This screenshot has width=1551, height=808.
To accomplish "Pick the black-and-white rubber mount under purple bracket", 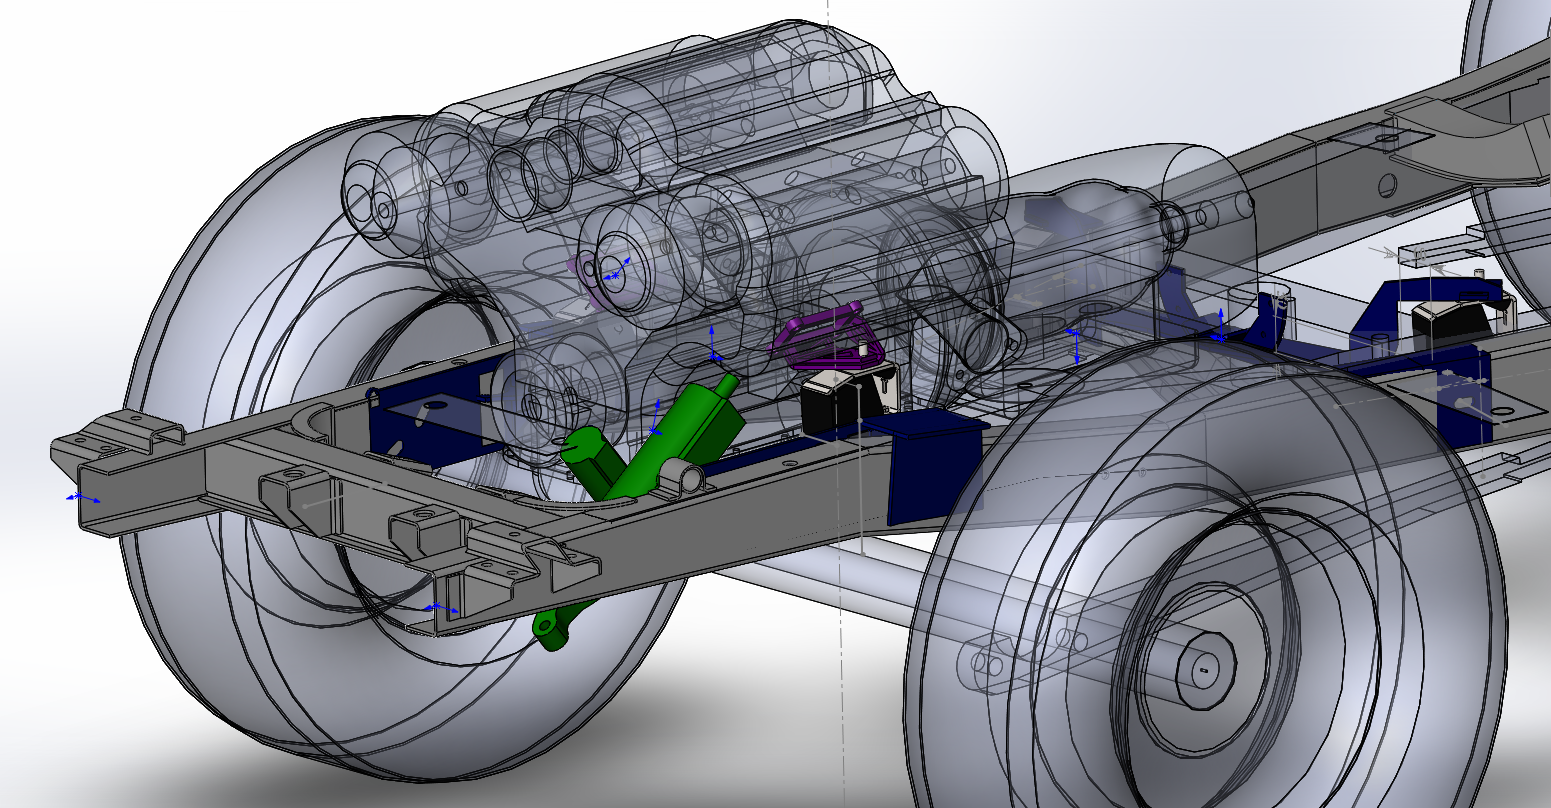I will pos(850,400).
